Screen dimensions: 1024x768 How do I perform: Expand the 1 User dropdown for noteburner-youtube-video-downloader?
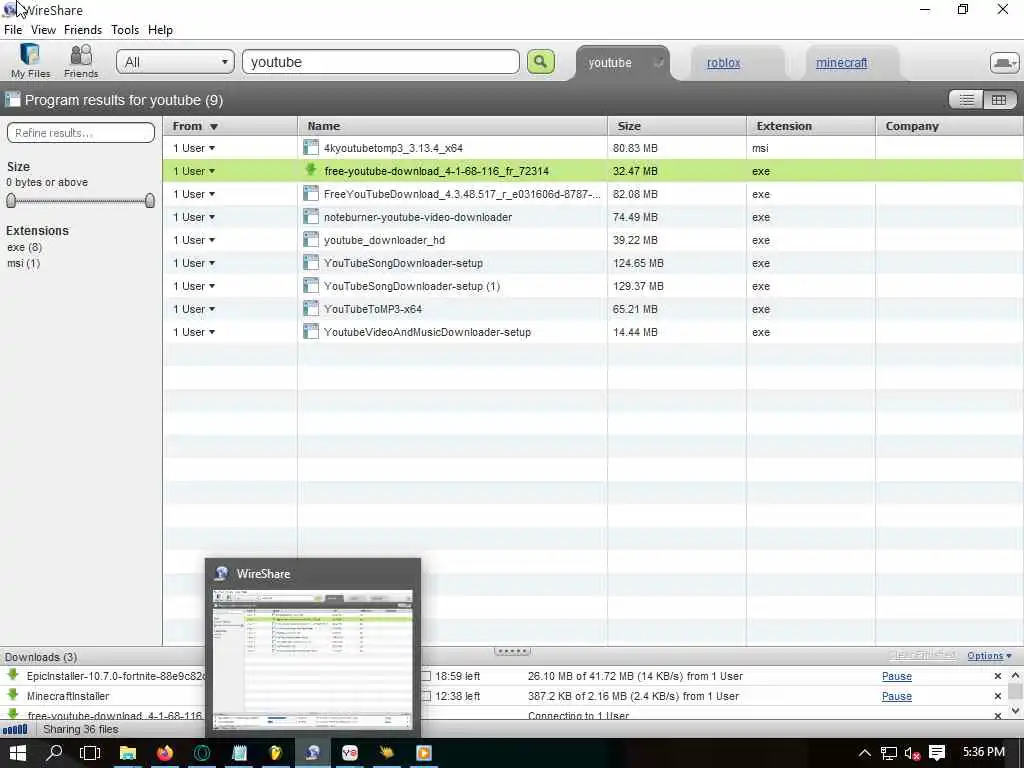194,217
